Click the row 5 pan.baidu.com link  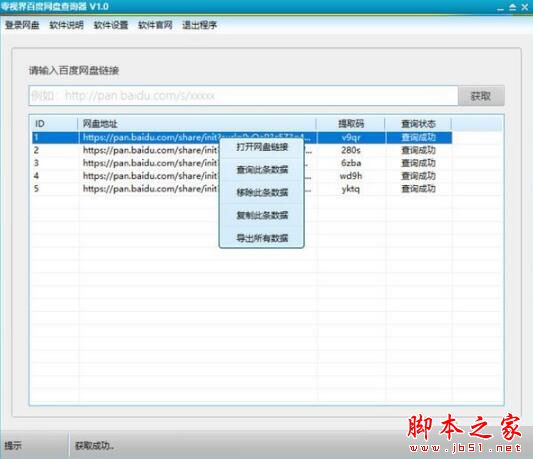[x=150, y=189]
